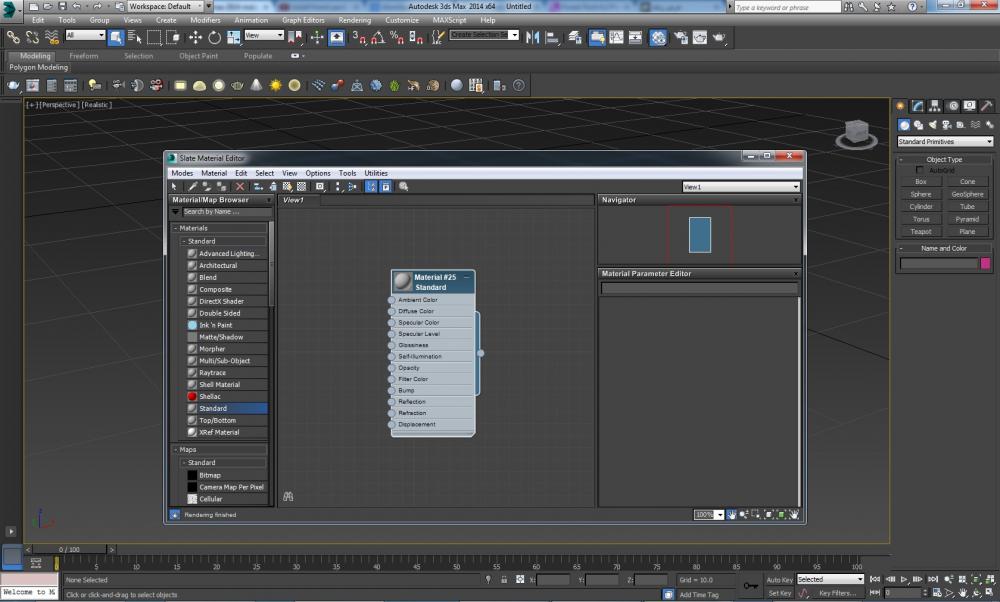Click the Key Filters button
Viewport: 1000px width, 602px height.
[x=837, y=593]
